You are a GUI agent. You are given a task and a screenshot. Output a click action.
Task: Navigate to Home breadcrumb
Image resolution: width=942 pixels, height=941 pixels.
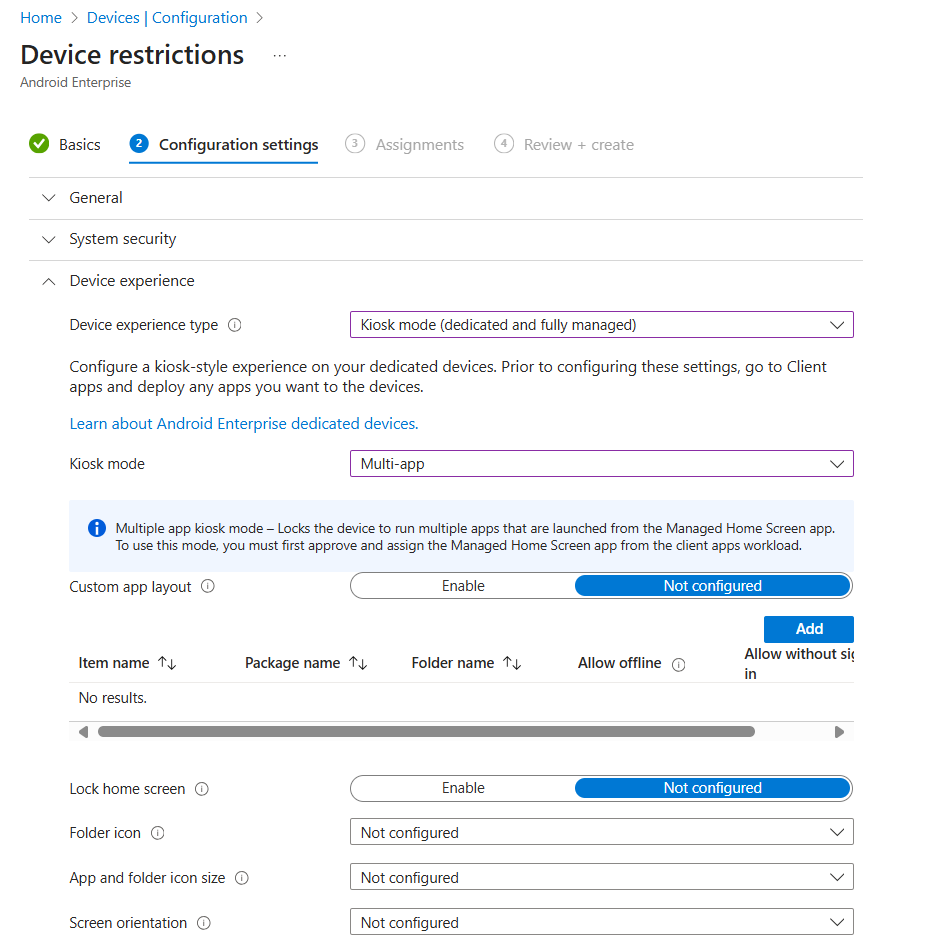(41, 18)
